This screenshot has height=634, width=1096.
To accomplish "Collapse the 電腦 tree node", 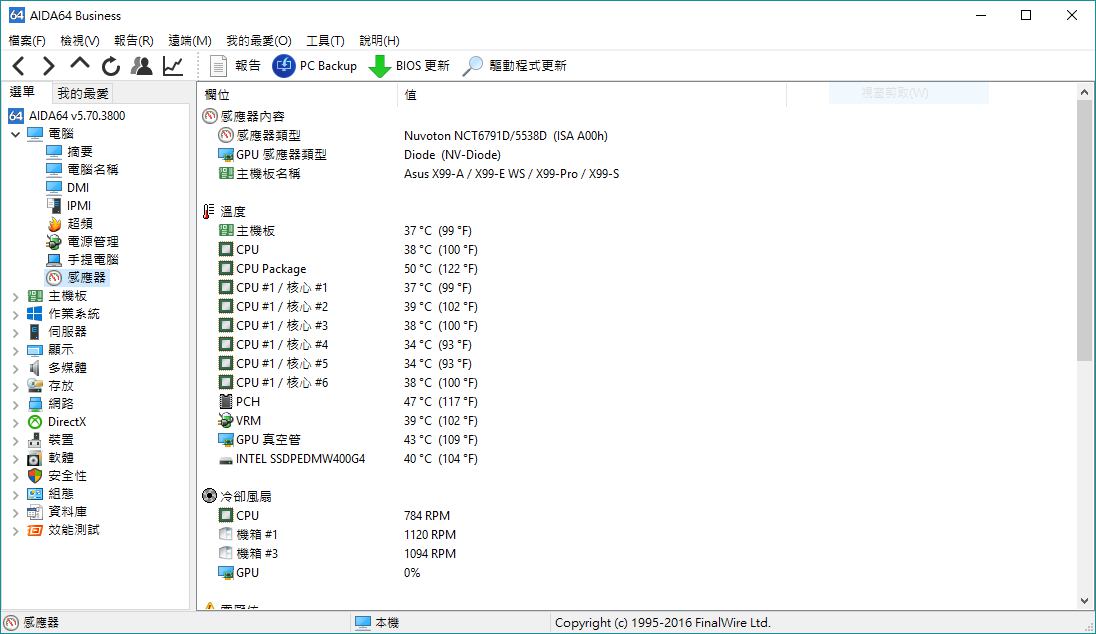I will [x=15, y=134].
